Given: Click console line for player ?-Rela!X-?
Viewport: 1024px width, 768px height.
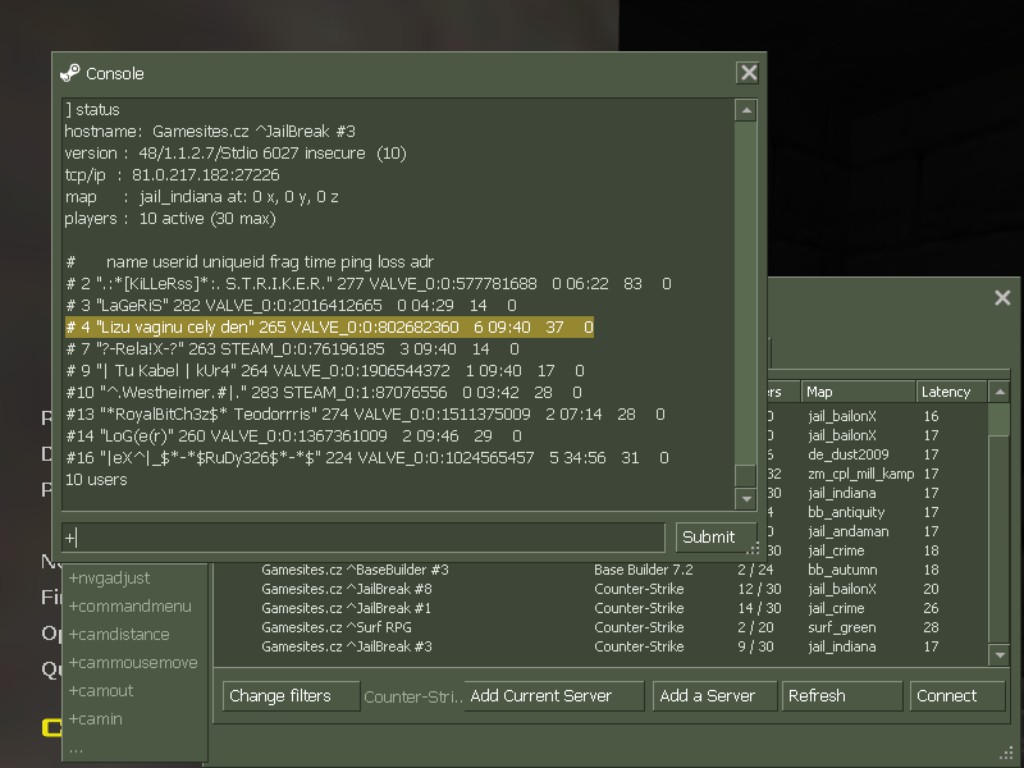Looking at the screenshot, I should (x=293, y=349).
